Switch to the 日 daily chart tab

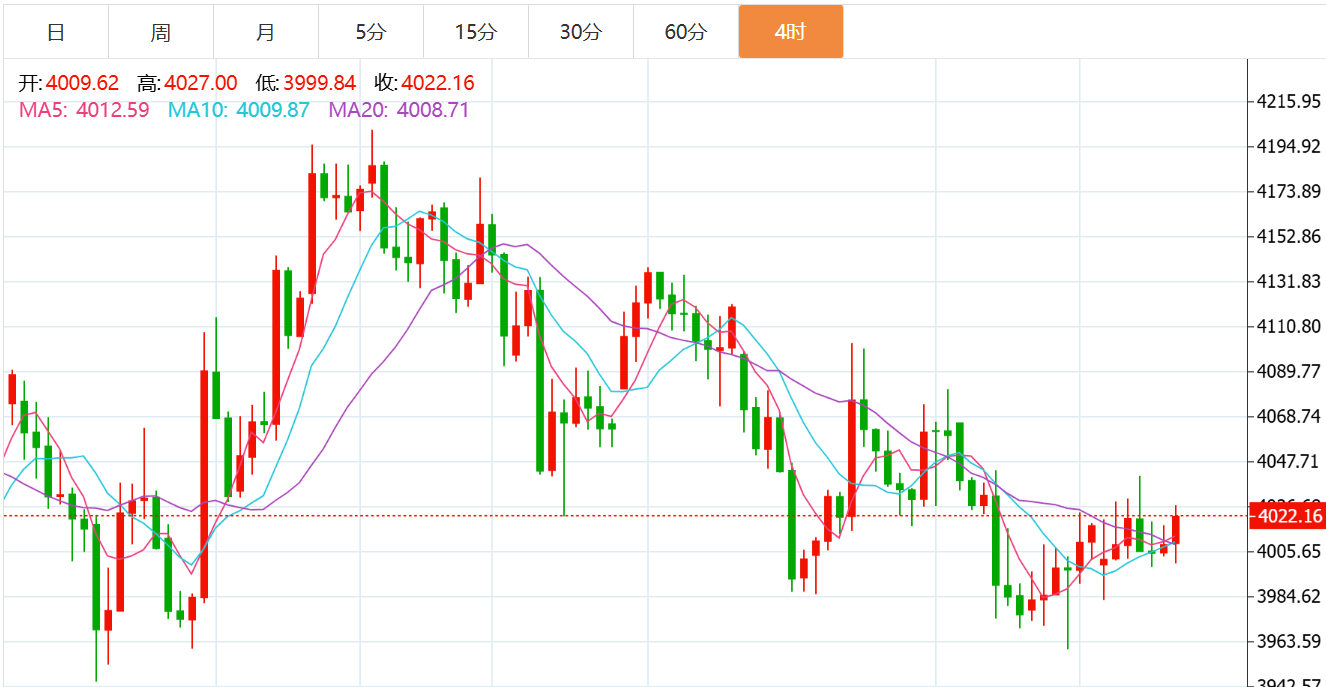56,32
